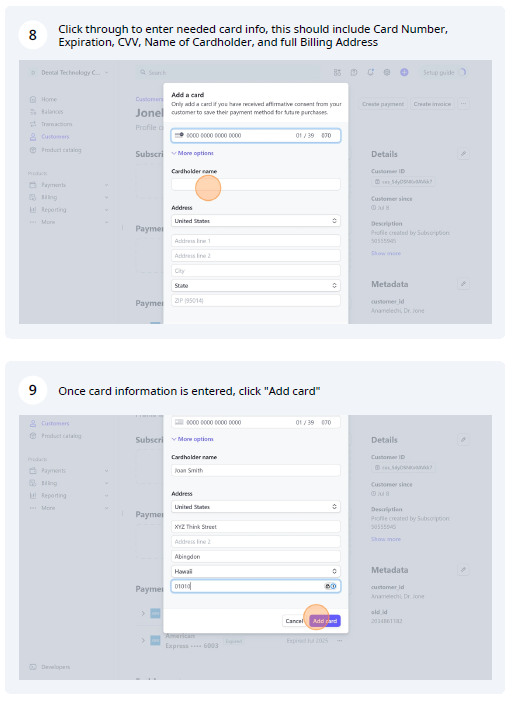Click the Home icon in sidebar
Image resolution: width=512 pixels, height=704 pixels.
(x=33, y=99)
